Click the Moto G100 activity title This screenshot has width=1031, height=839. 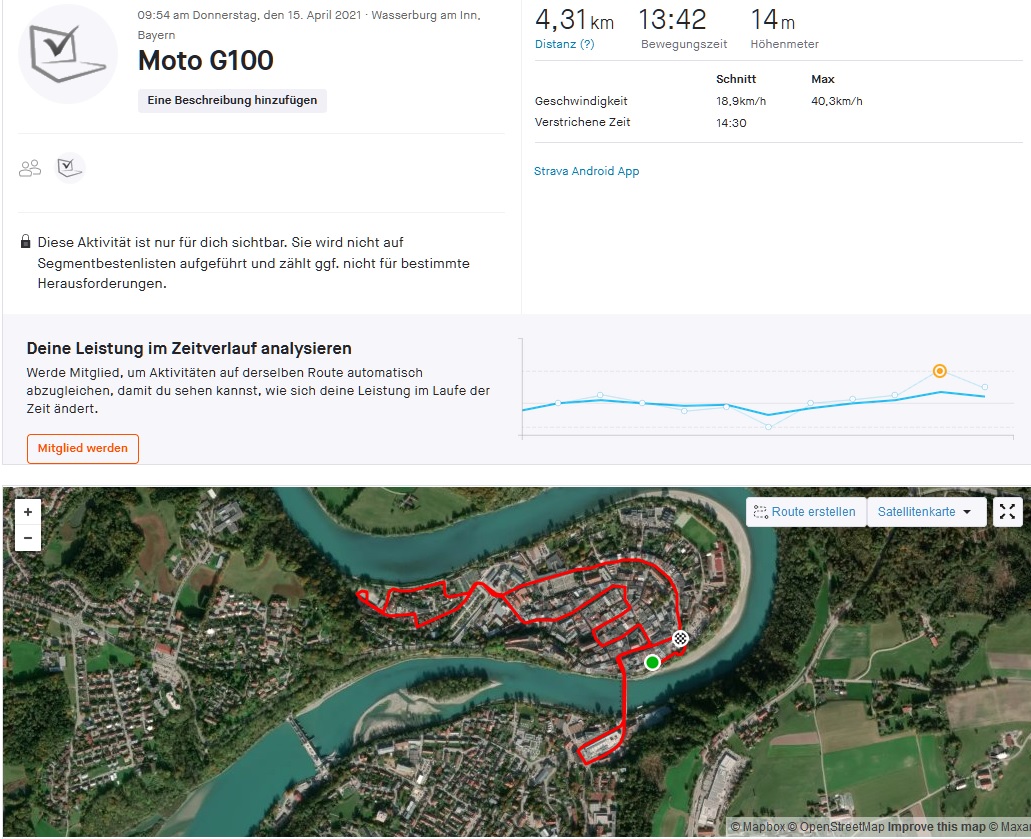pos(206,61)
